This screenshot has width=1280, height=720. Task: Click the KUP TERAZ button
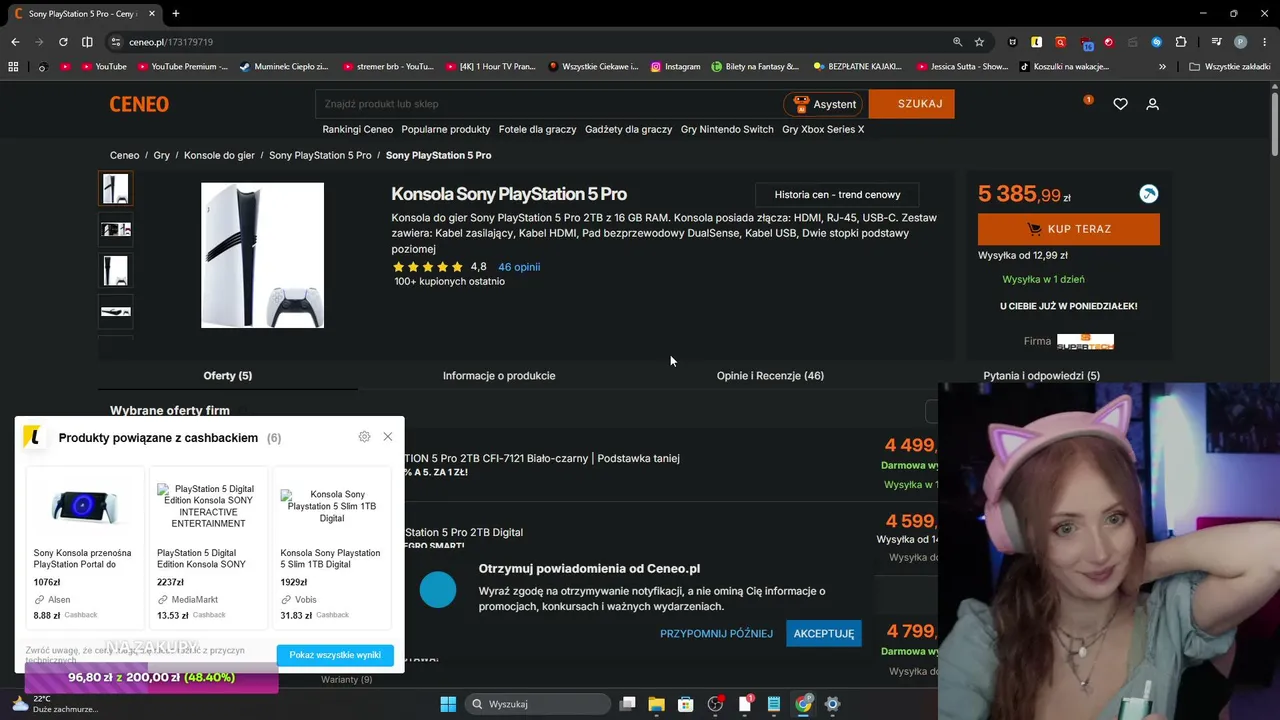click(x=1069, y=229)
